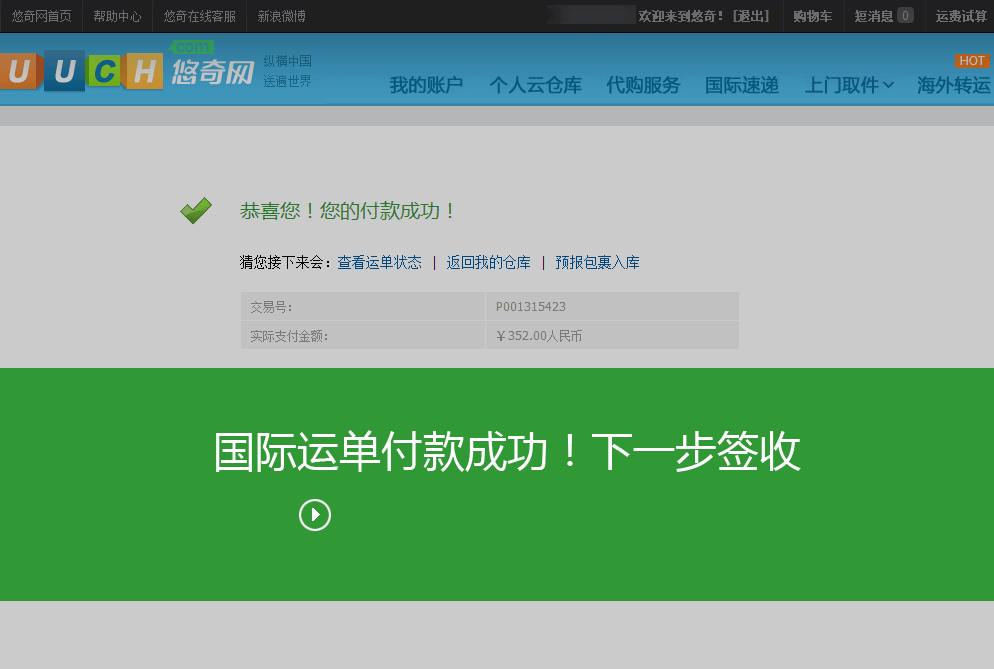994x669 pixels.
Task: Open 运费试算 shipping calculator
Action: click(x=961, y=16)
